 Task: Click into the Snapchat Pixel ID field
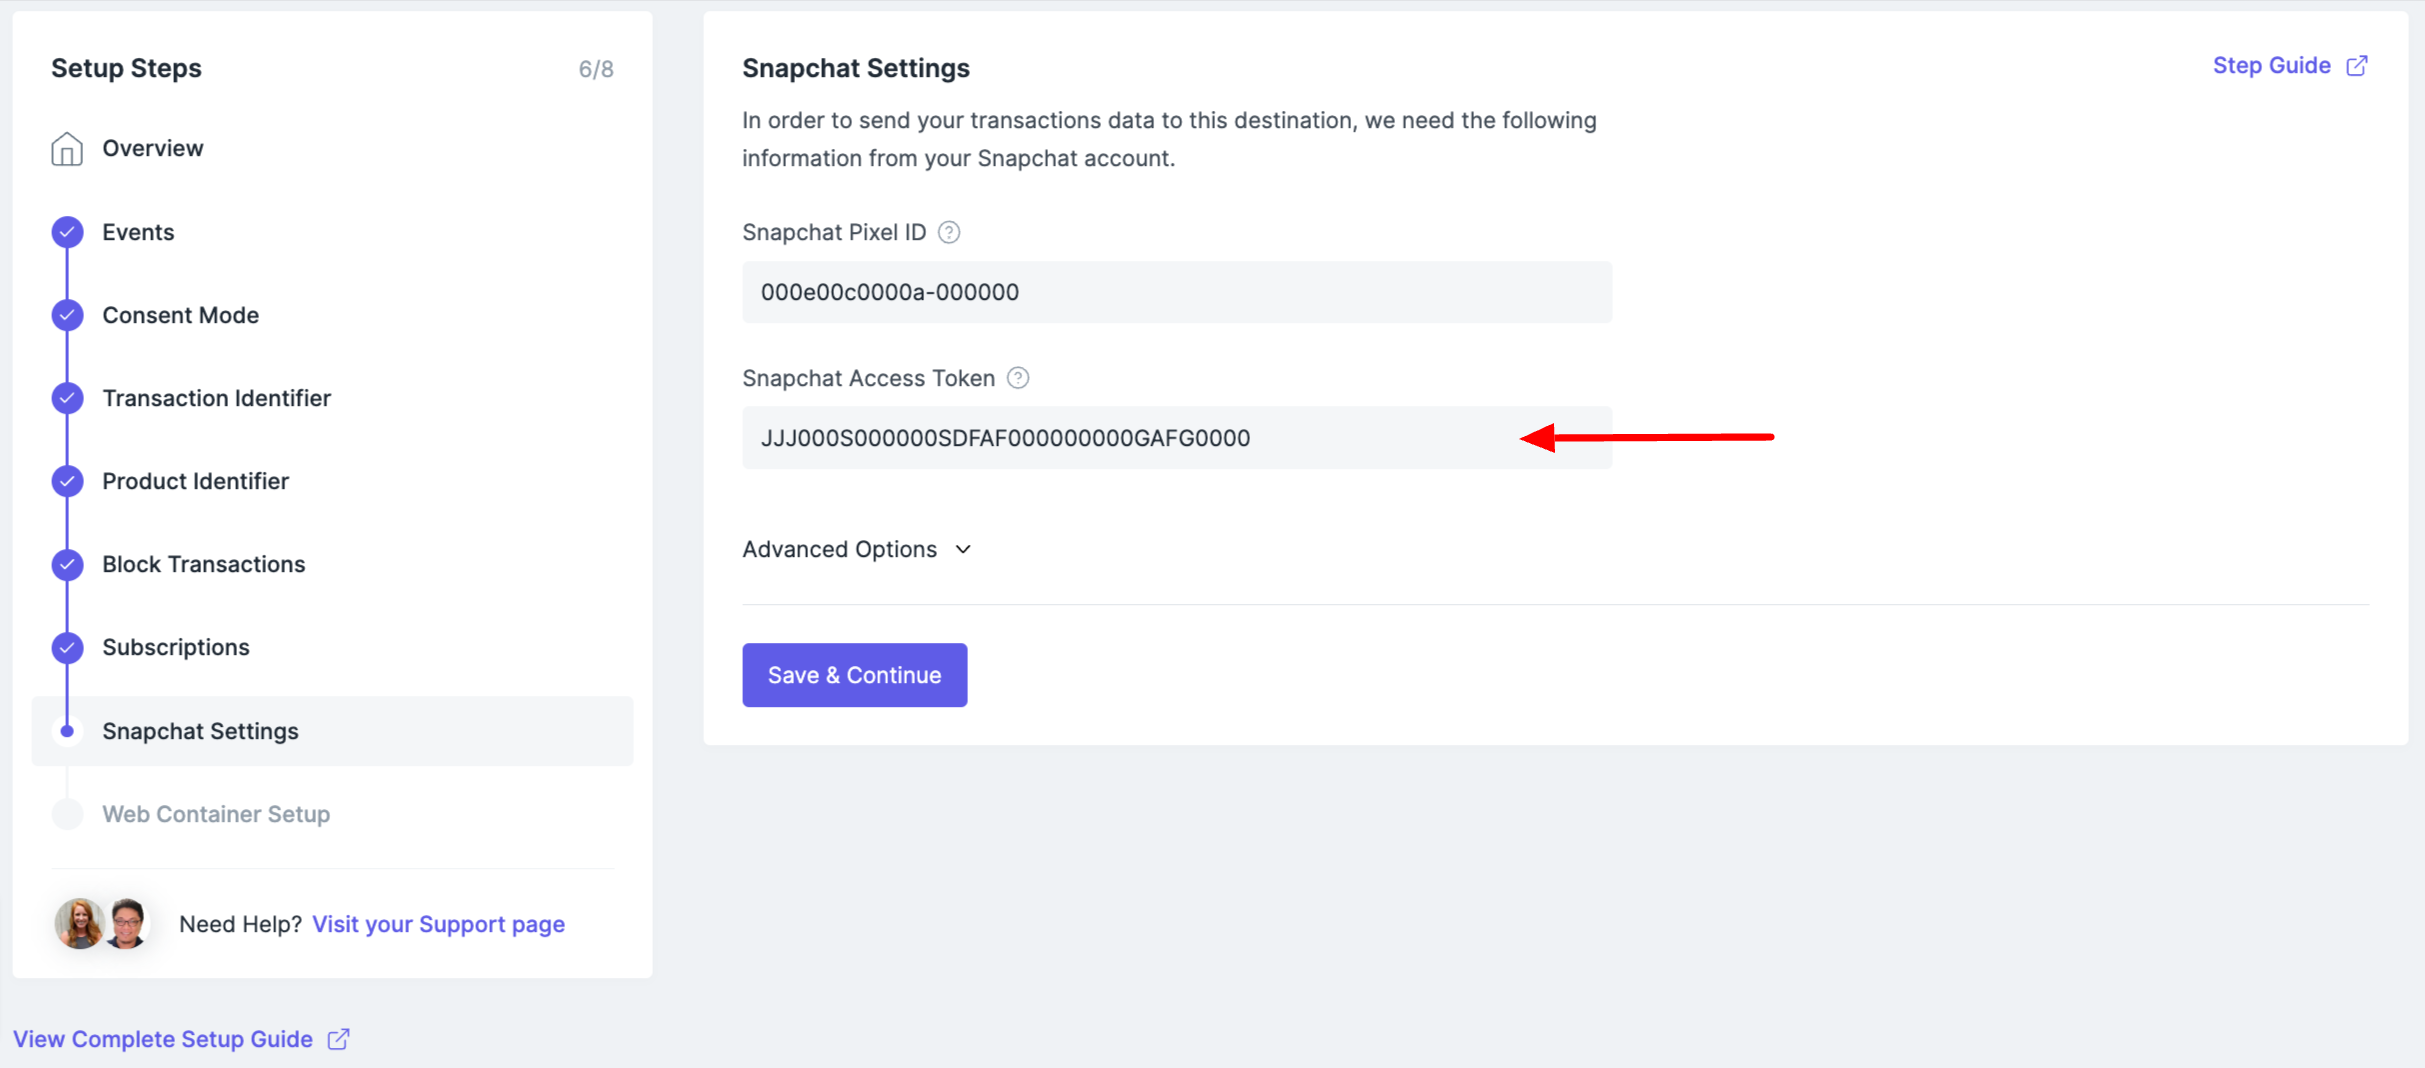pos(1176,292)
